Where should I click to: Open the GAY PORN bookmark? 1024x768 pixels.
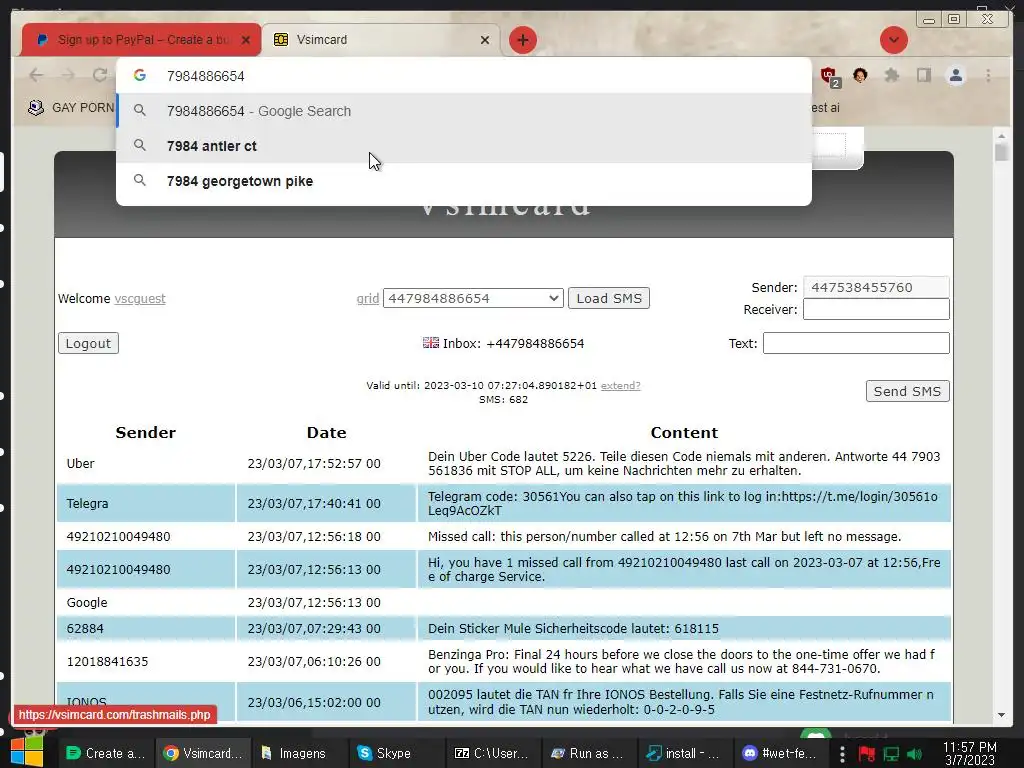pyautogui.click(x=71, y=107)
